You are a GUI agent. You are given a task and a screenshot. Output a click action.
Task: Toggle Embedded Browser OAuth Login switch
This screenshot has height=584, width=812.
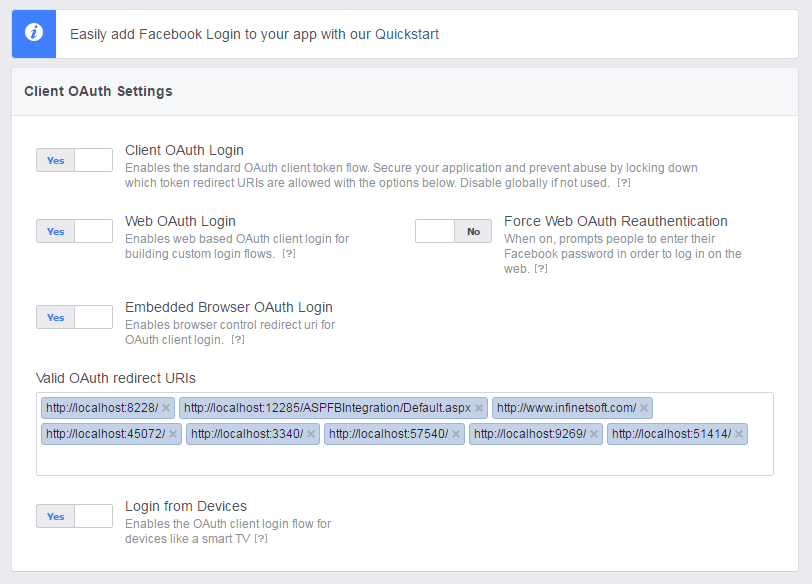(75, 317)
